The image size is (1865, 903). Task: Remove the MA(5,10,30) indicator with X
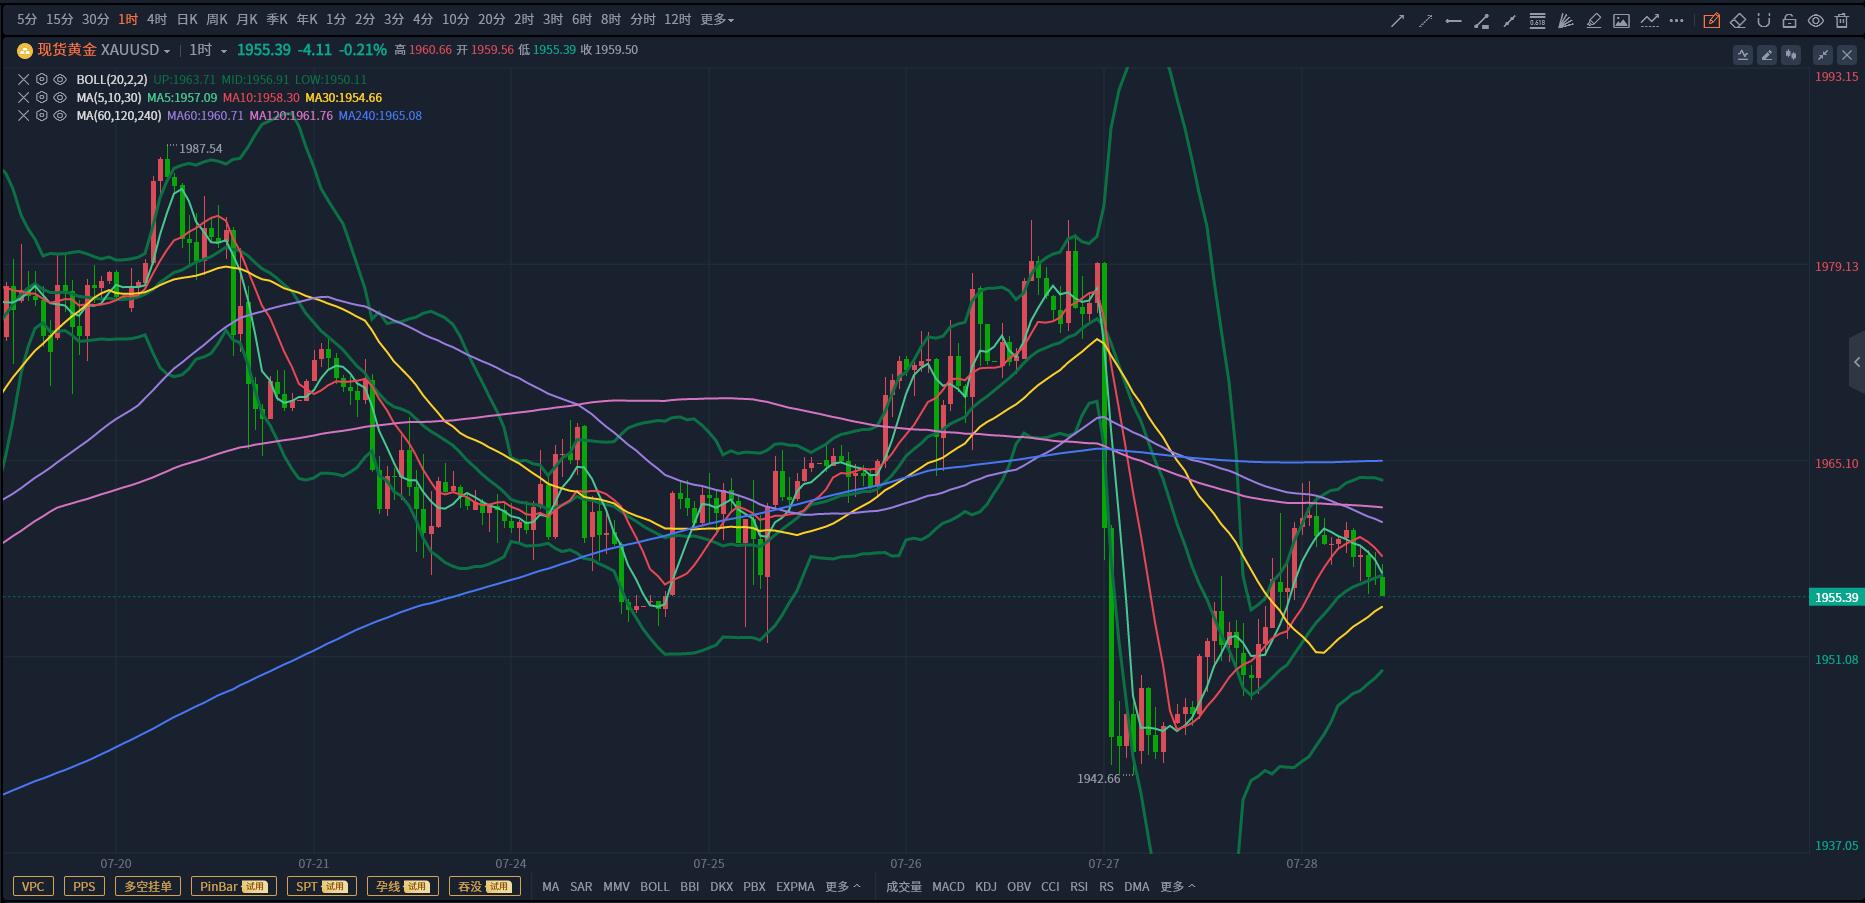[x=24, y=97]
